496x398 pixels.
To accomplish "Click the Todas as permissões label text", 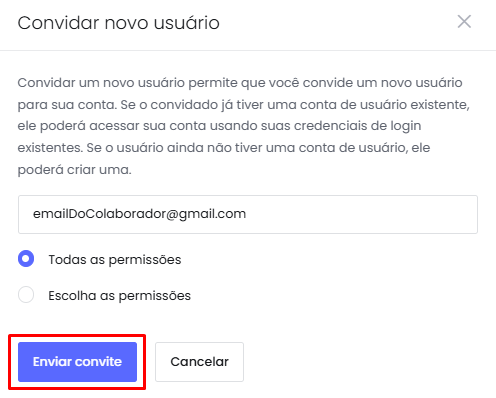I will tap(115, 259).
